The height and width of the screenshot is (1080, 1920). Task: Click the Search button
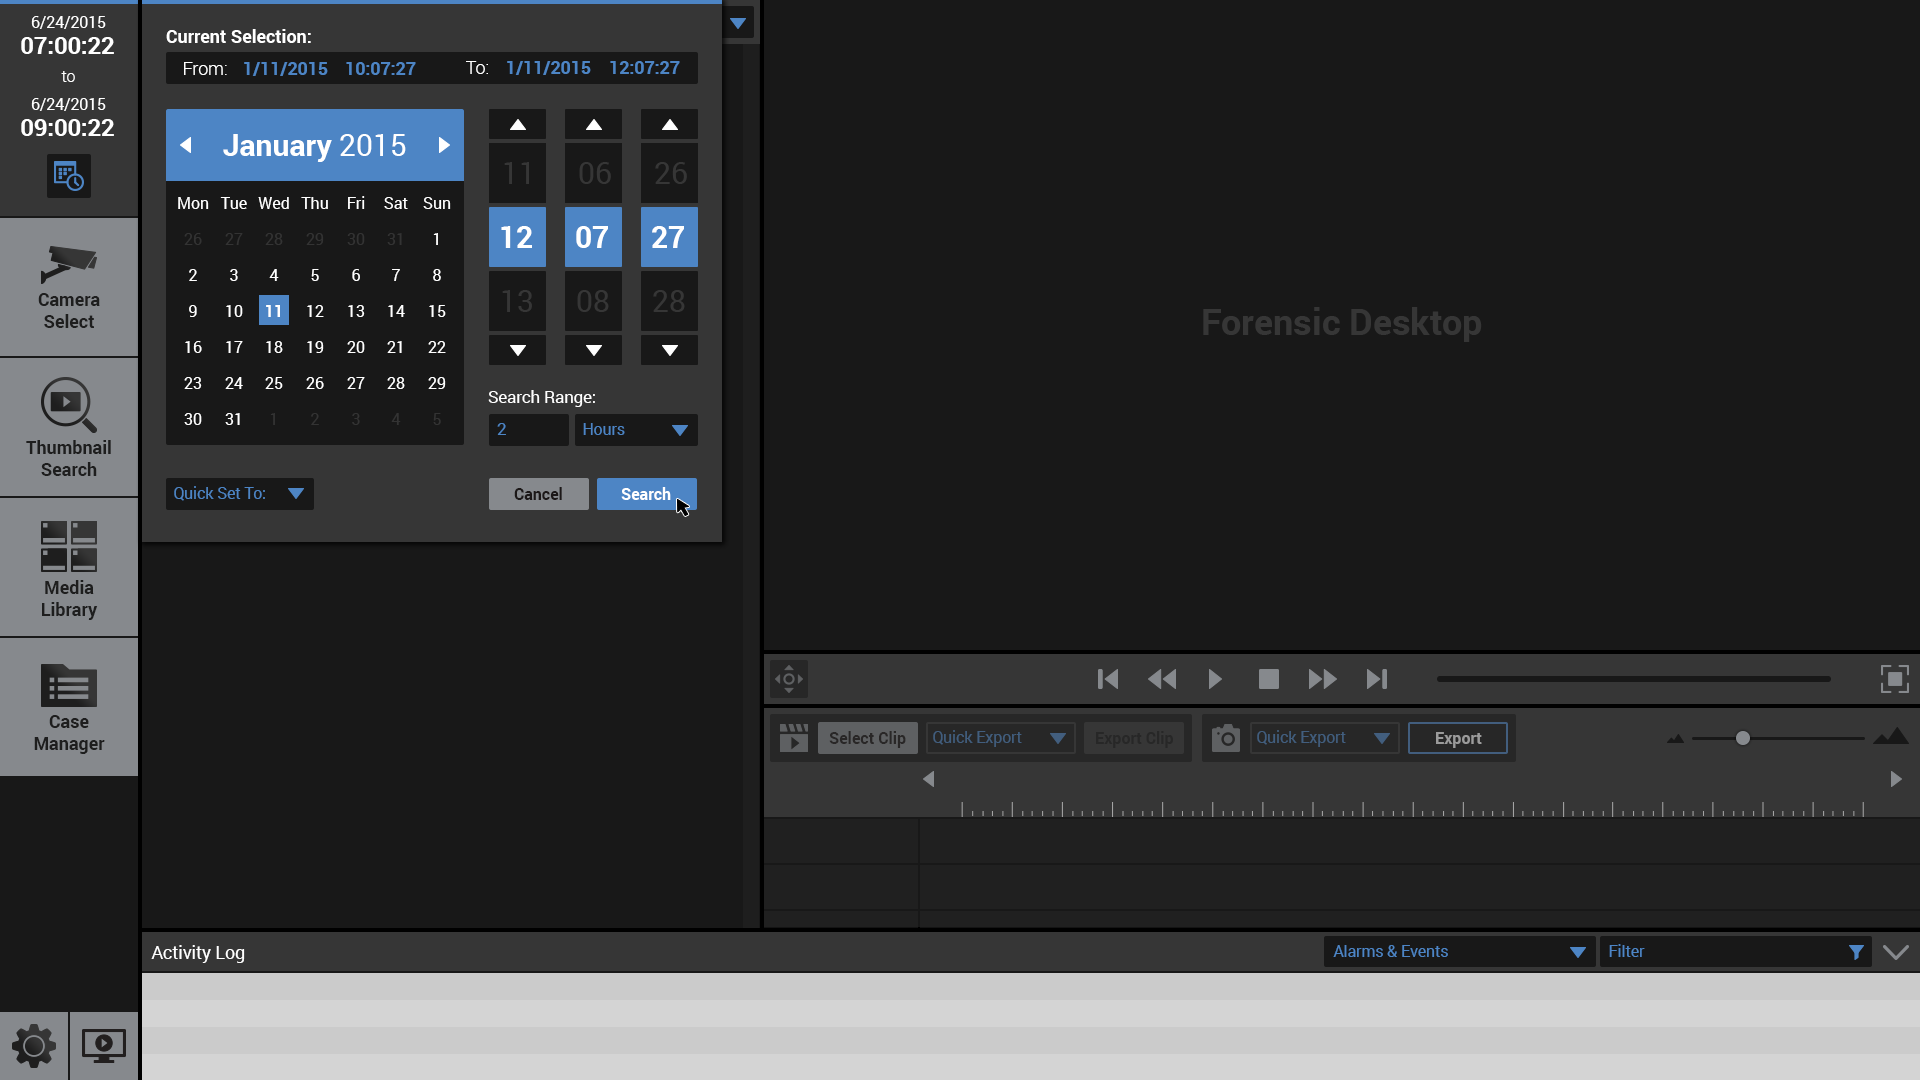click(x=646, y=494)
